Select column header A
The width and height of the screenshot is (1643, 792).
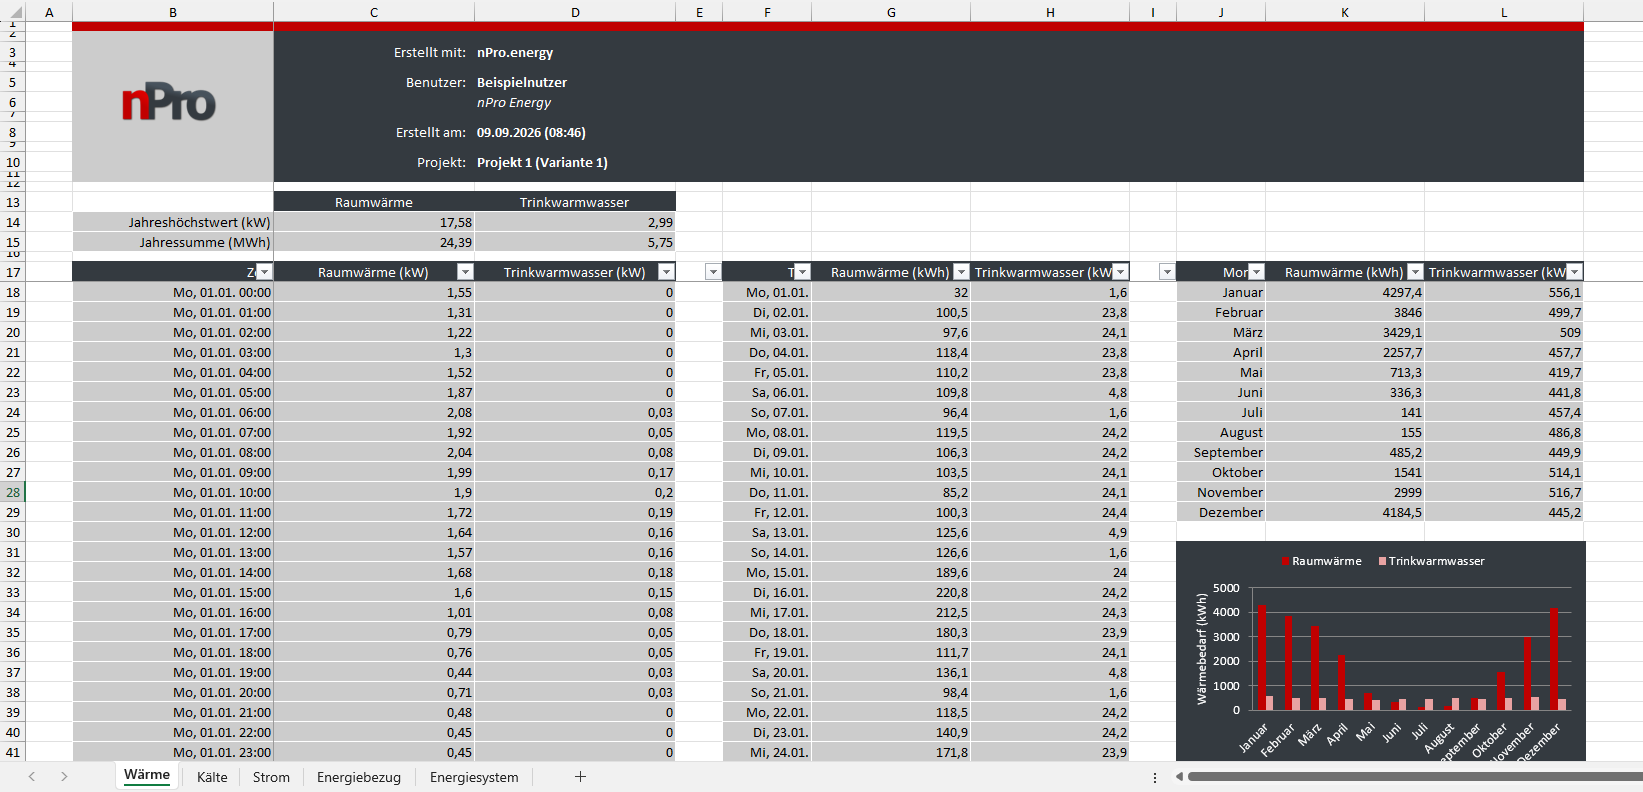49,12
